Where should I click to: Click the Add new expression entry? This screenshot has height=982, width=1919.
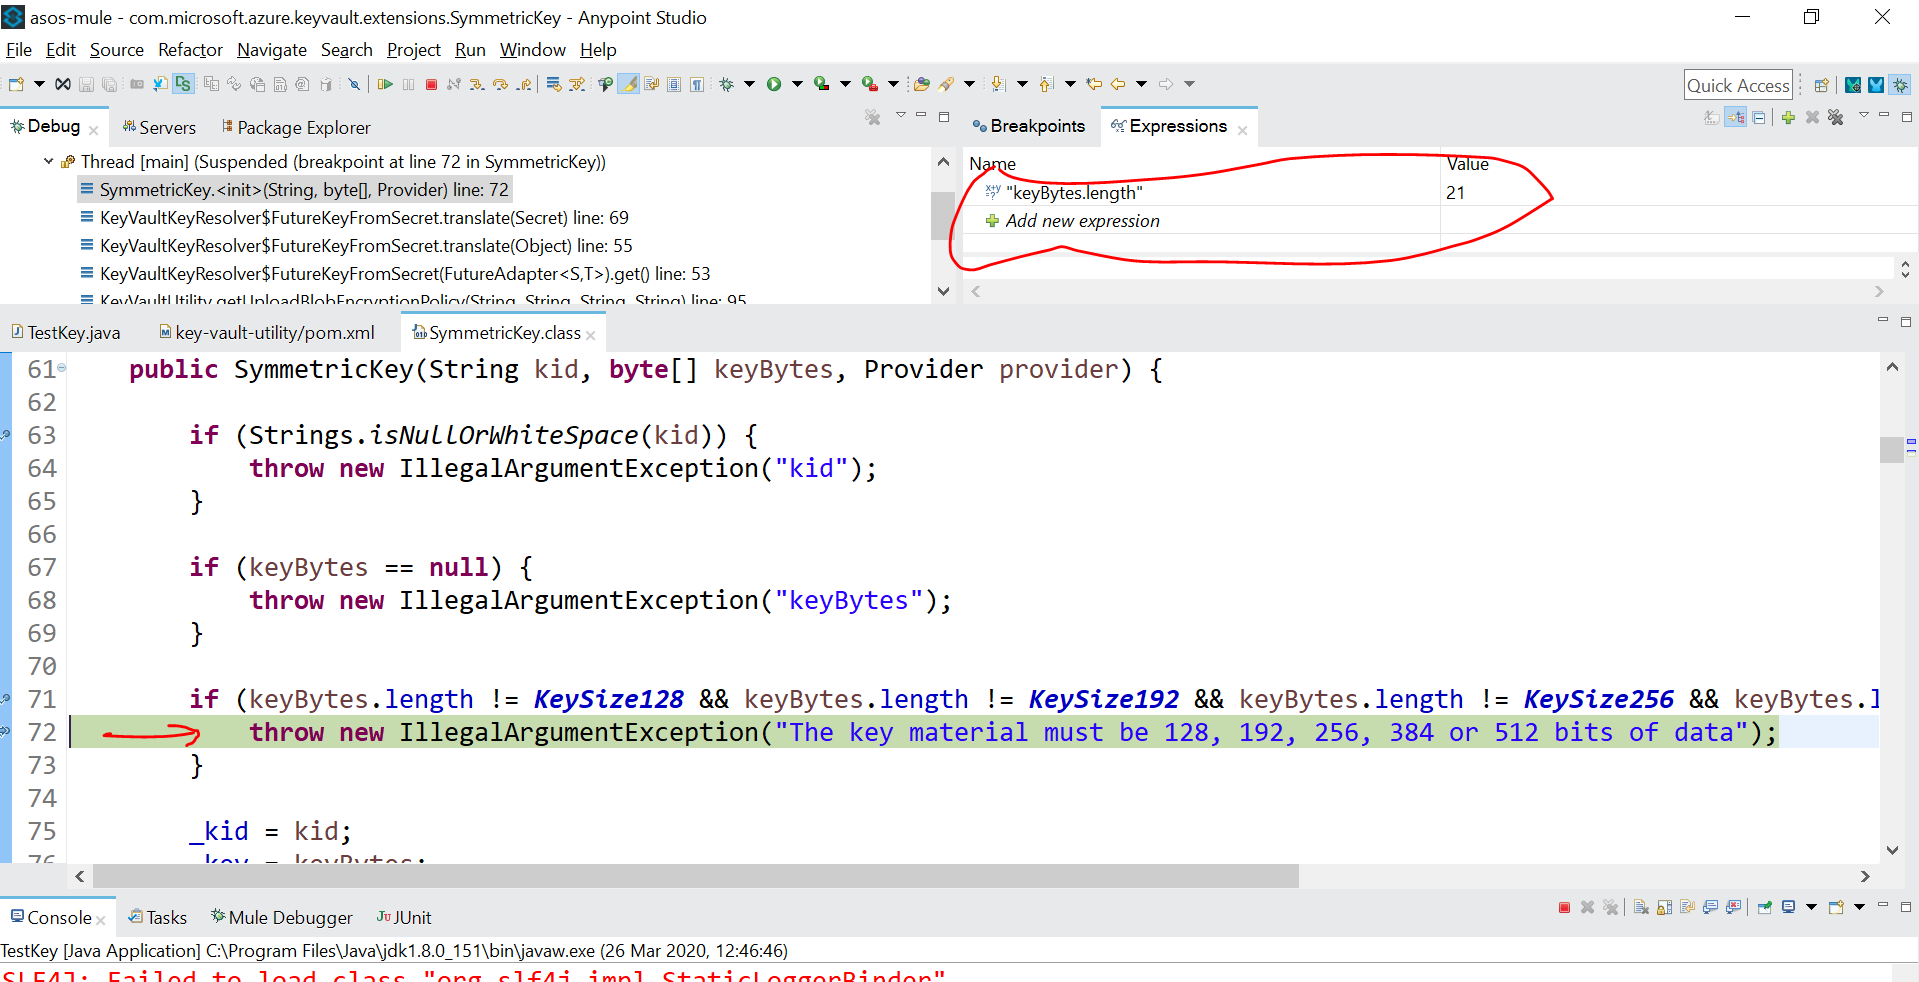pos(1083,221)
